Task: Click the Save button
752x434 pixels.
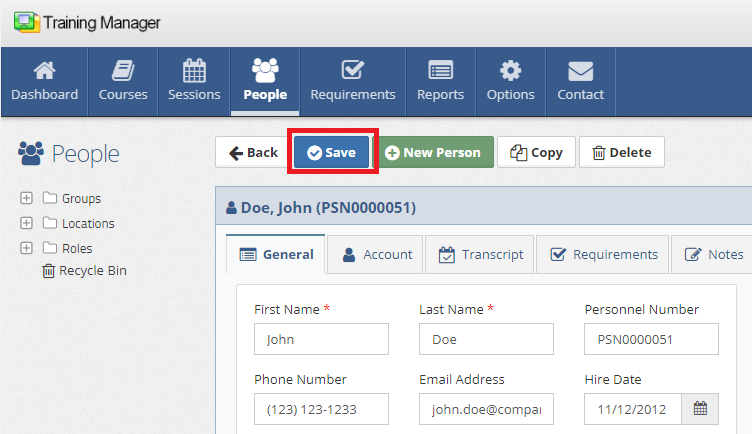Action: [331, 152]
